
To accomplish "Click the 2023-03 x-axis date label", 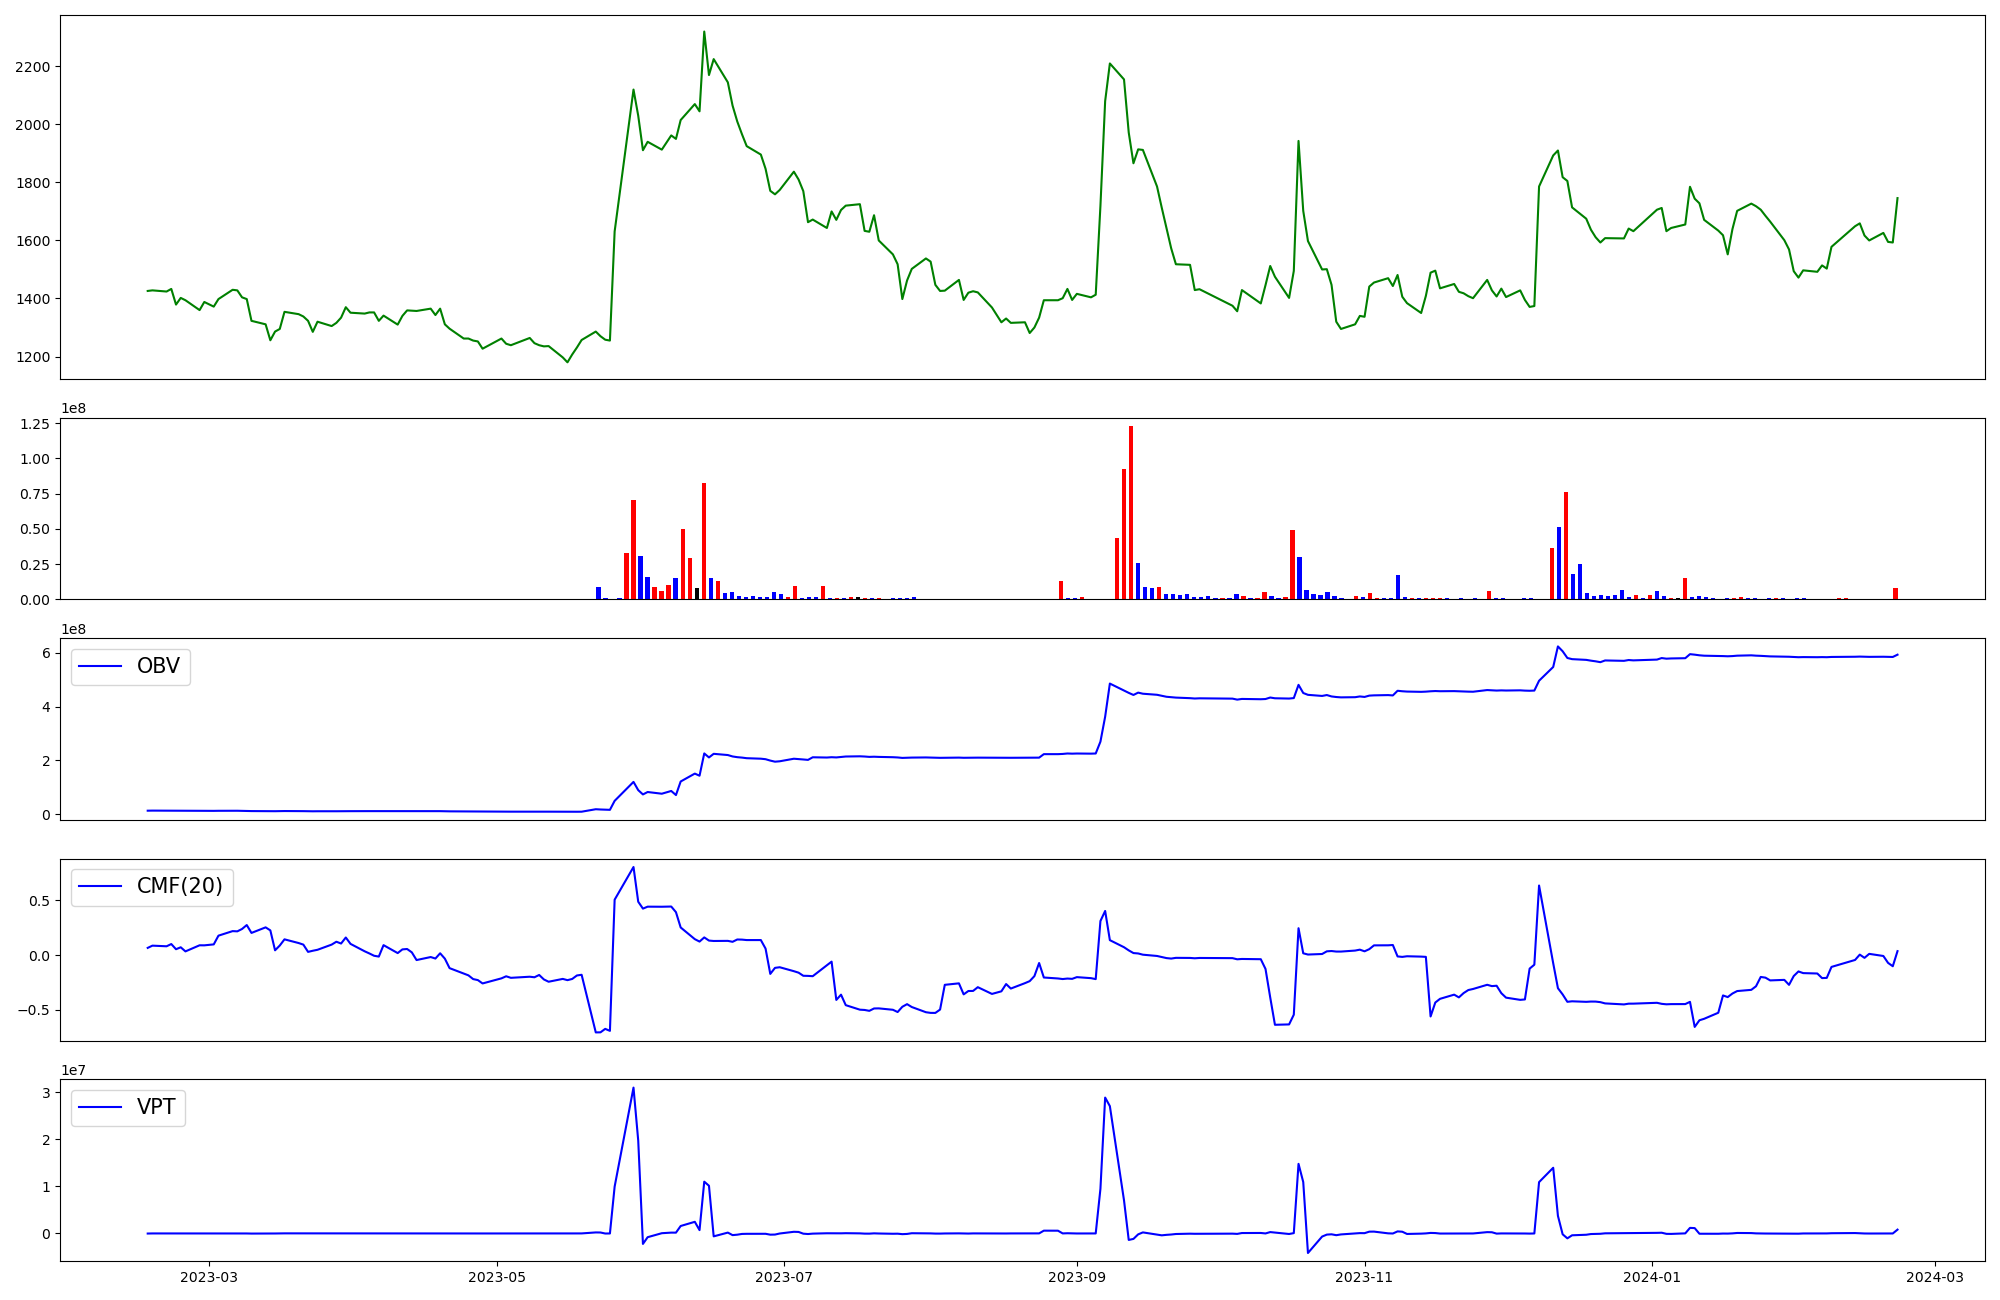I will click(x=209, y=1277).
